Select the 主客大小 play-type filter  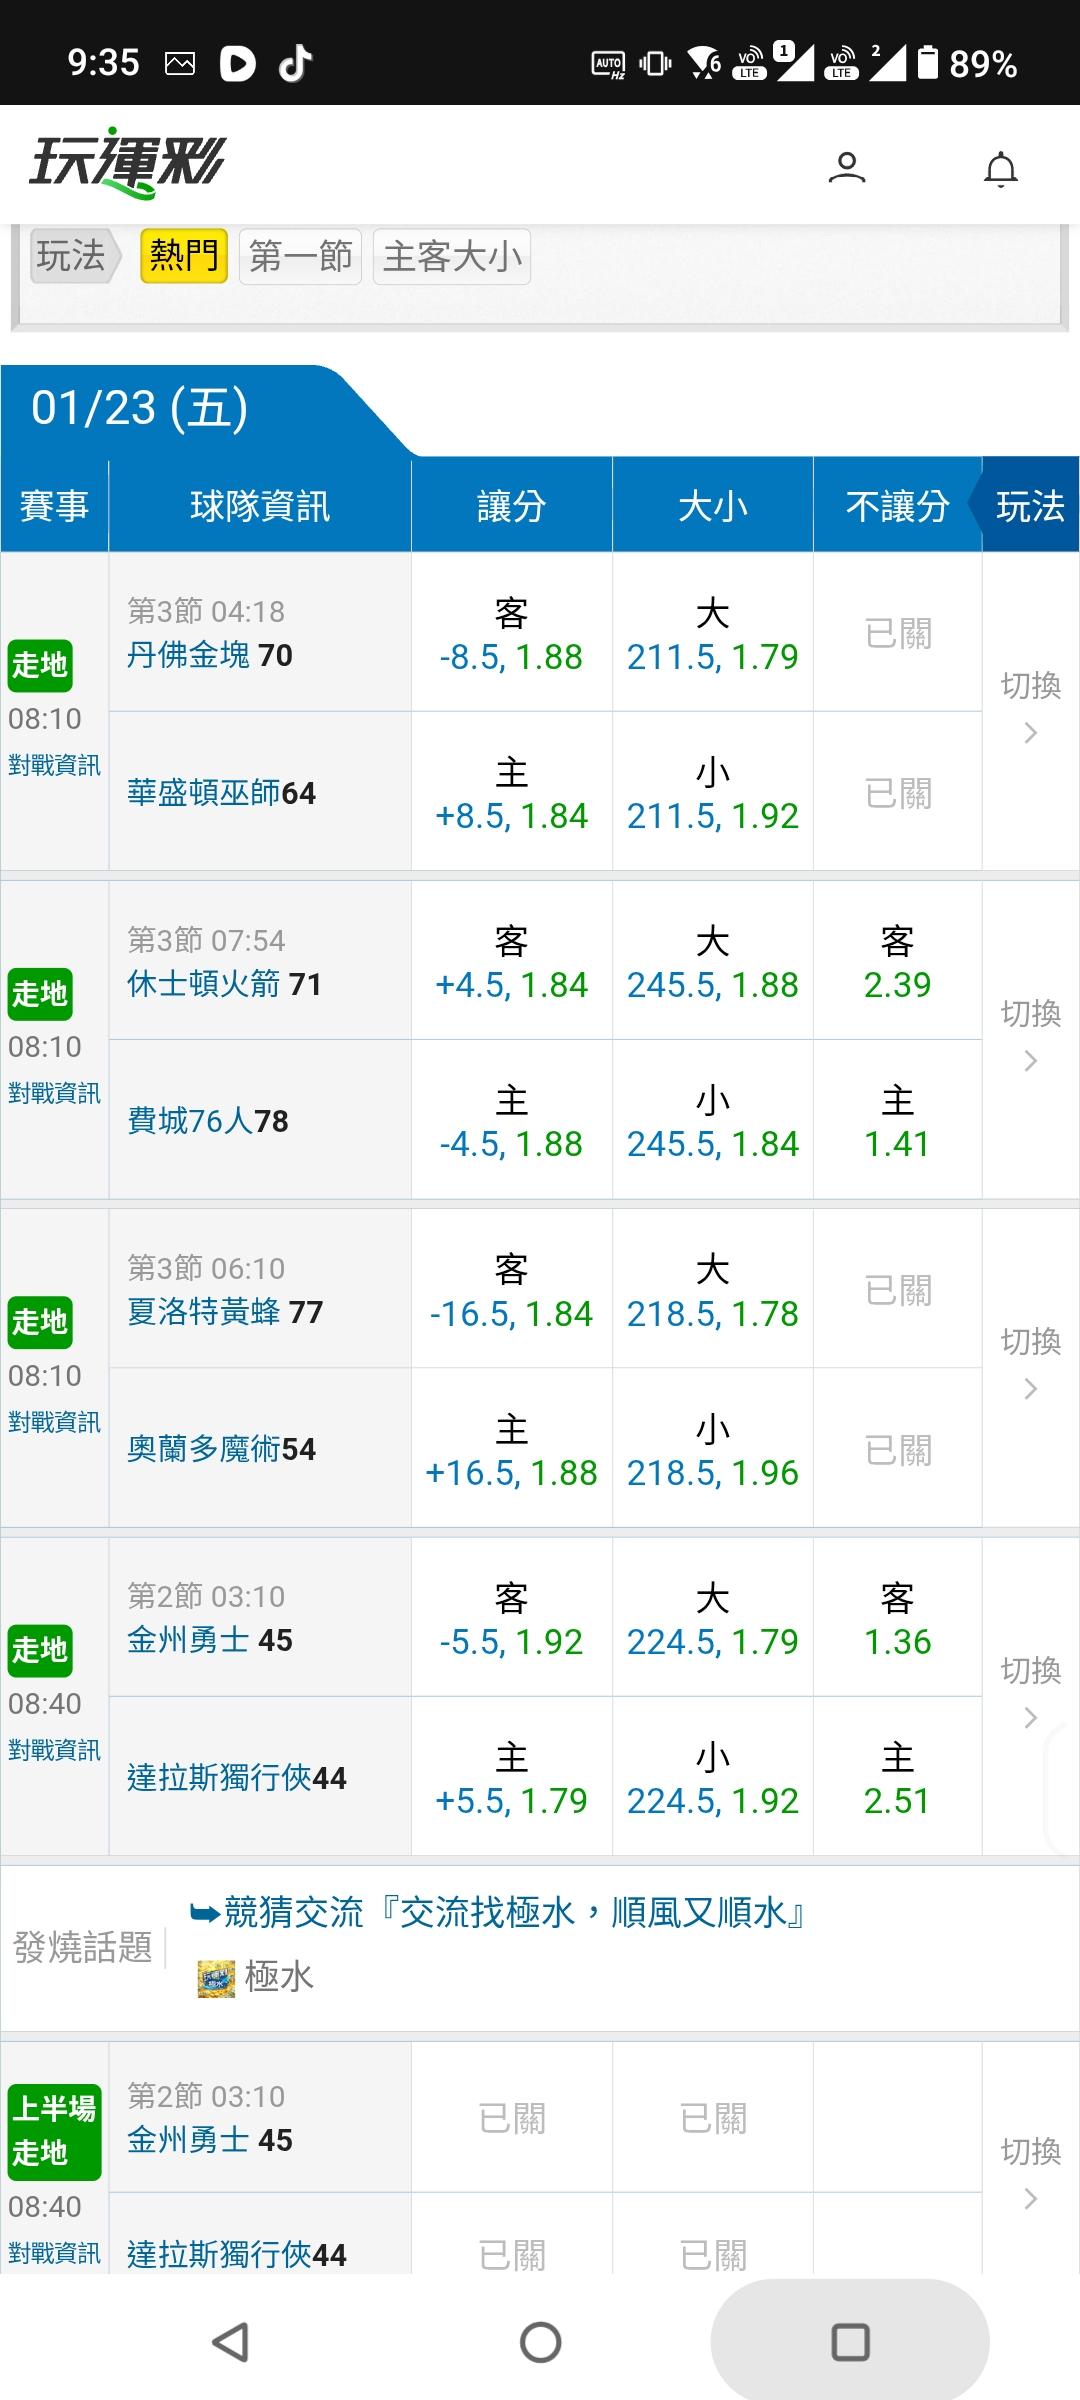(452, 257)
